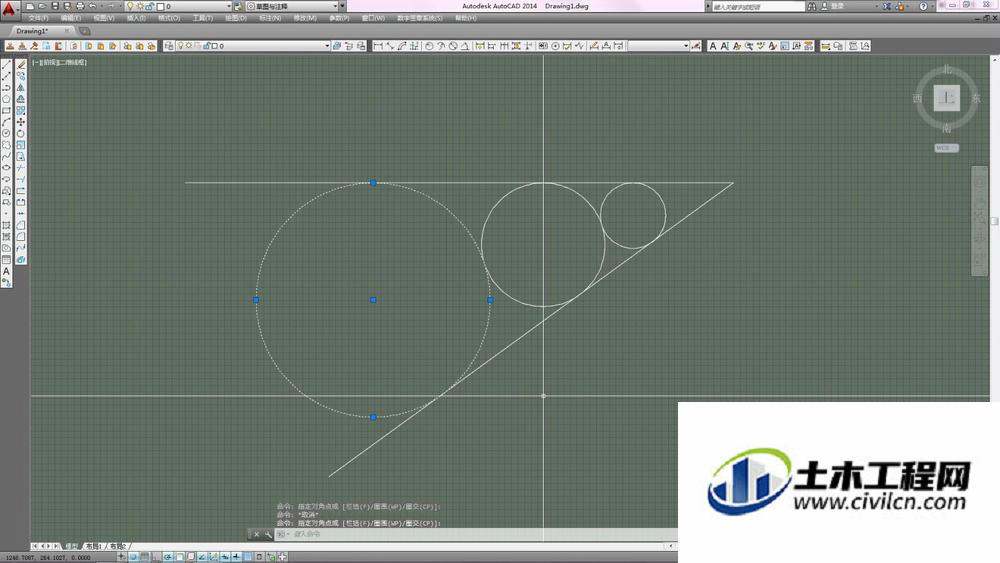Image resolution: width=1000 pixels, height=563 pixels.
Task: Click the command line input field
Action: coord(478,534)
